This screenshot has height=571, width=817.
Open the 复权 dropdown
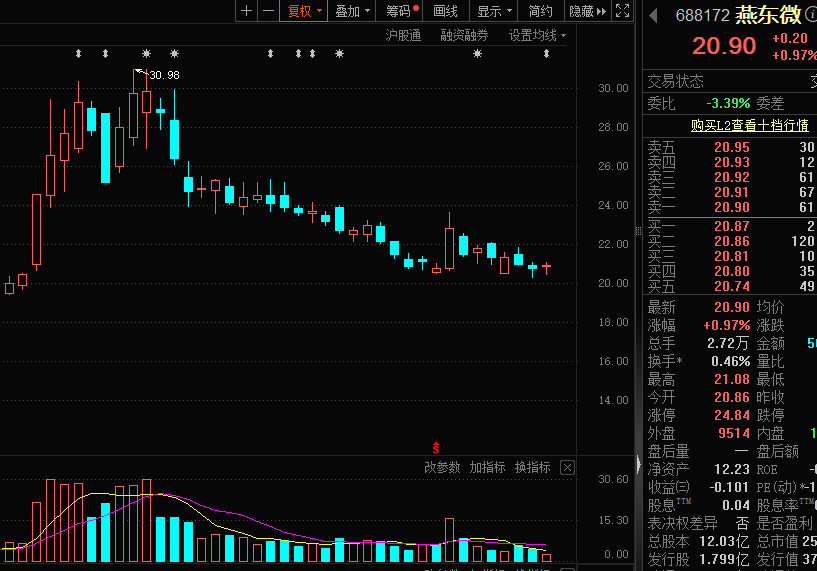305,11
